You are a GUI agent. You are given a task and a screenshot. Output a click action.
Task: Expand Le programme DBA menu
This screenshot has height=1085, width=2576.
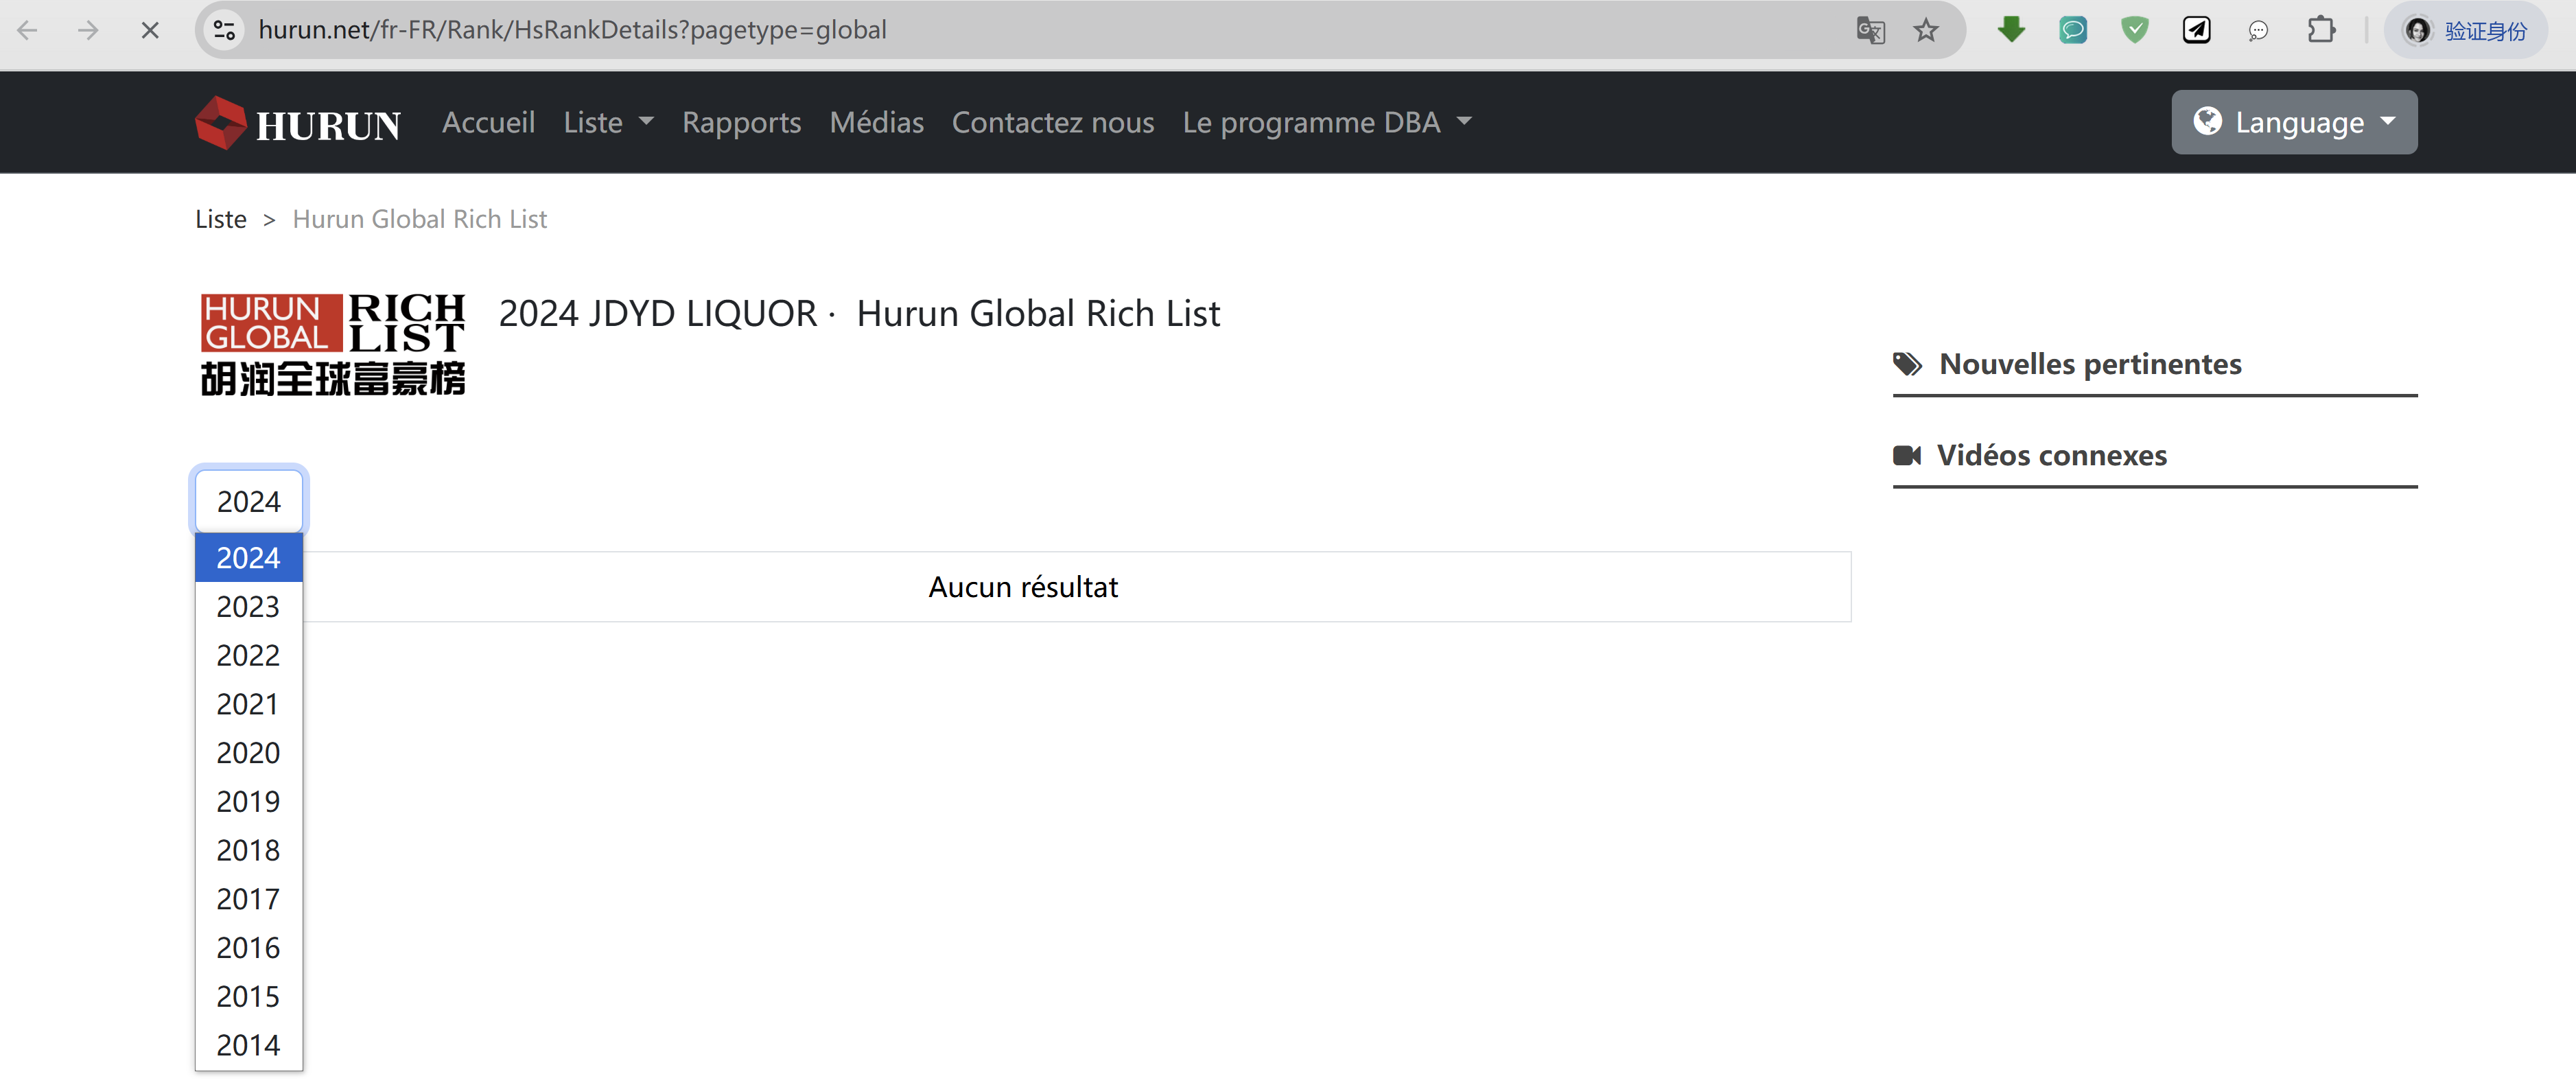[1326, 122]
